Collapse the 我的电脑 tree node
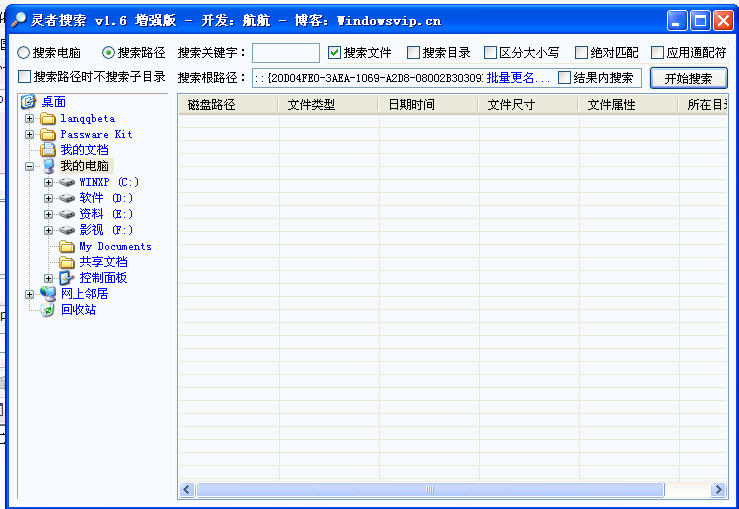This screenshot has width=739, height=509. pos(29,166)
